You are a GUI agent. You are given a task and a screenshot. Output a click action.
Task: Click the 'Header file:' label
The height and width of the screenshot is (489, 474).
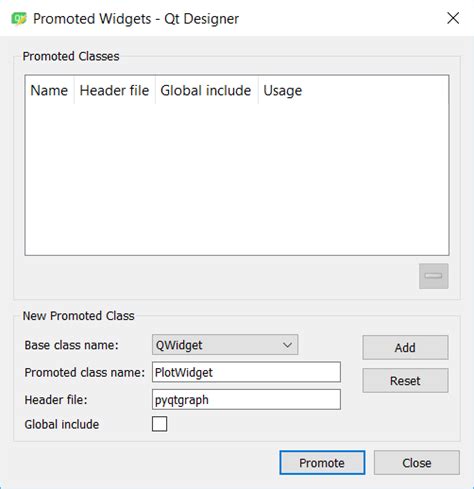coord(56,400)
